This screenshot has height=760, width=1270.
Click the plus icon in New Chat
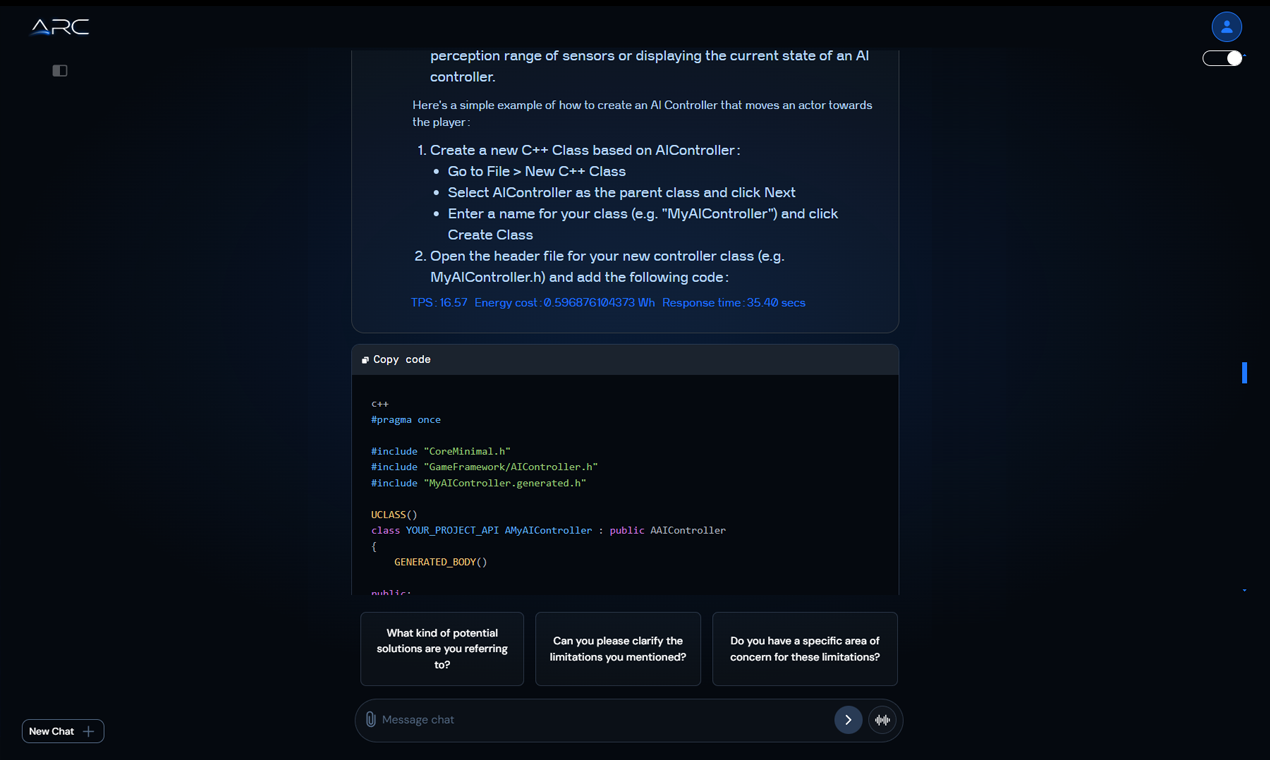[x=88, y=731]
